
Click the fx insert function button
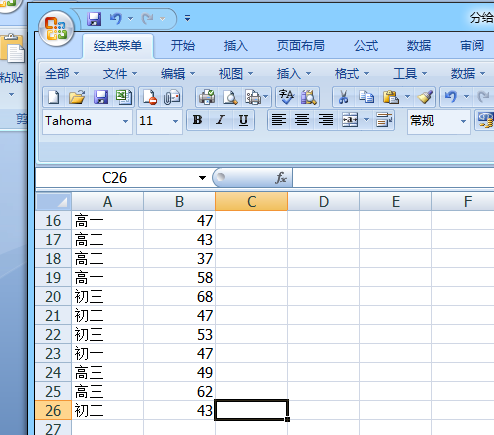281,178
